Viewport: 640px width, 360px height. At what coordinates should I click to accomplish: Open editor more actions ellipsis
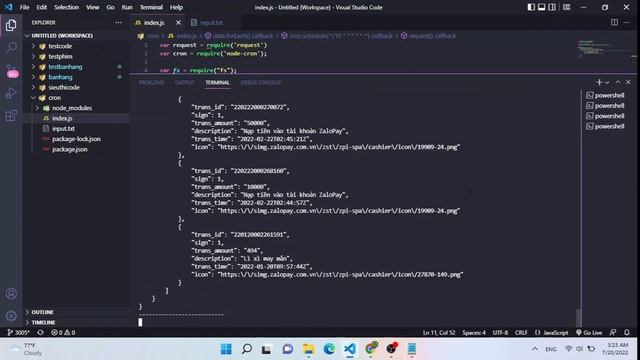tap(627, 22)
